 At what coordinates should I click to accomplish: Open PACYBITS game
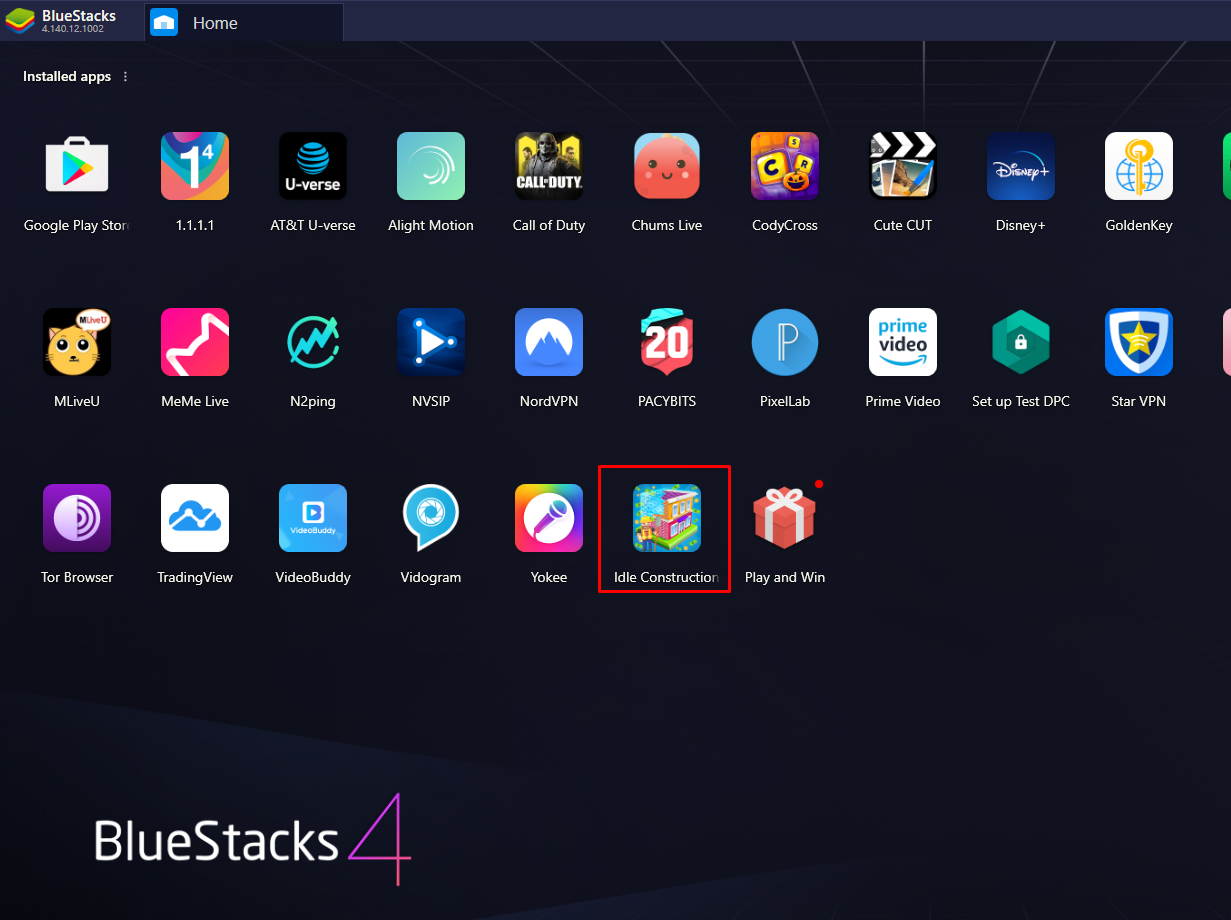click(667, 342)
